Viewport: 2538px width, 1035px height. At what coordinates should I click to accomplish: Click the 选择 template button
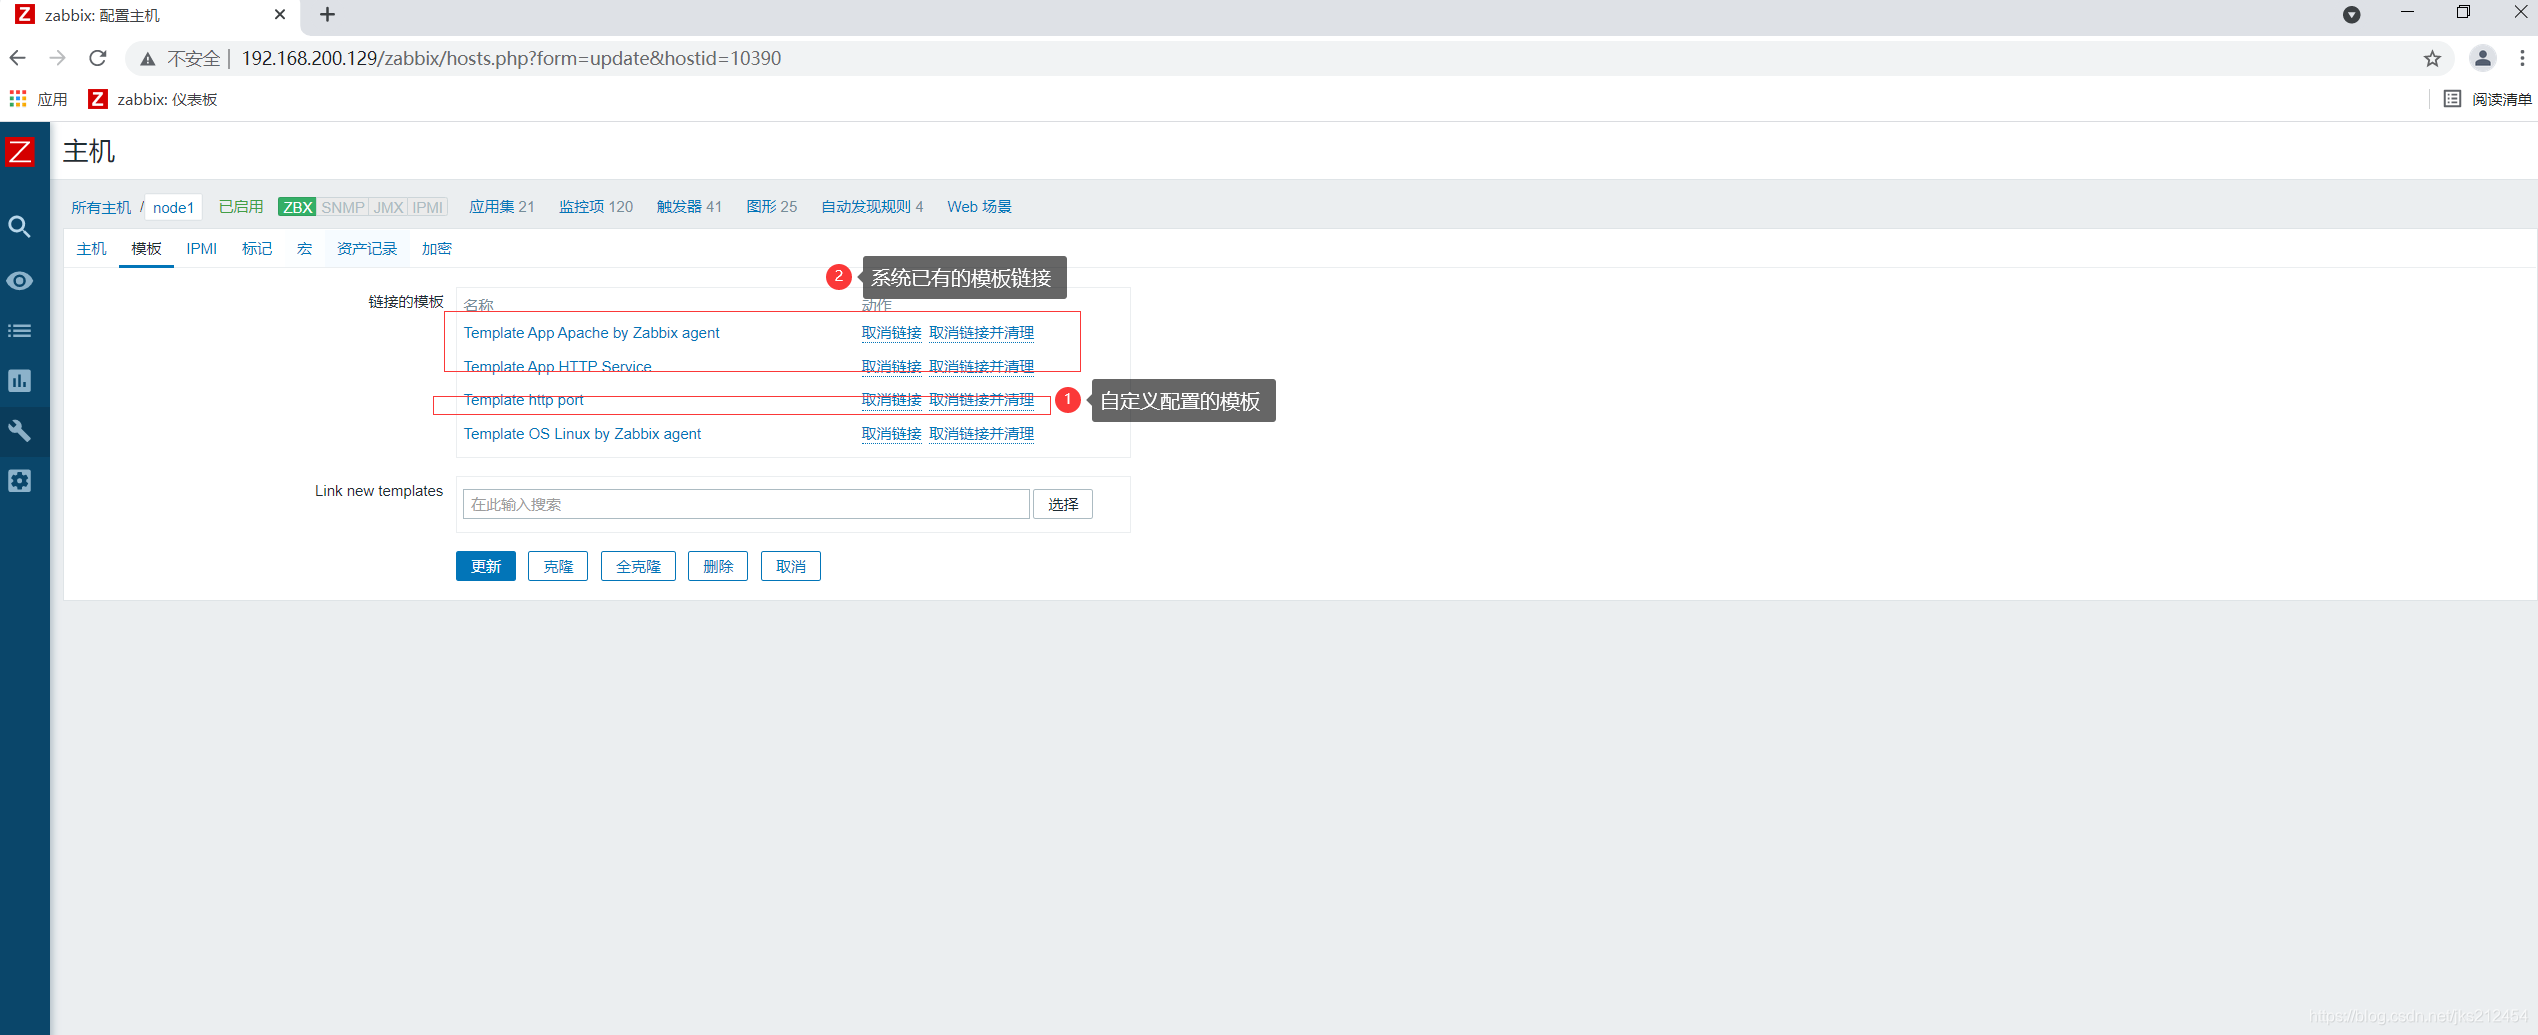[x=1063, y=504]
